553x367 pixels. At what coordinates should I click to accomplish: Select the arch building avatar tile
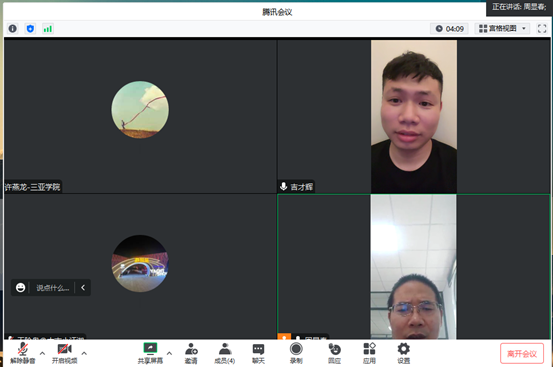click(140, 263)
